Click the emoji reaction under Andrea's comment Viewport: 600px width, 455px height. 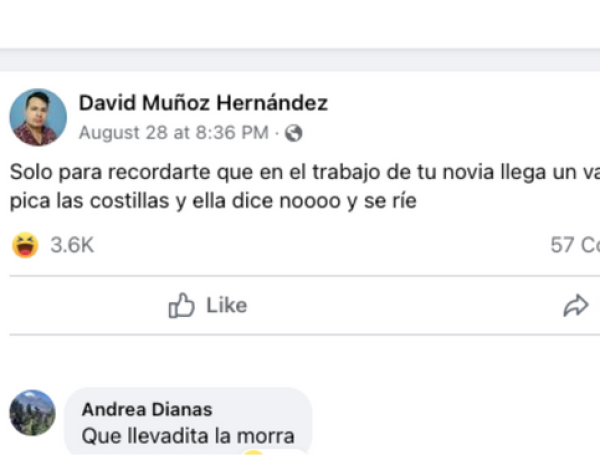tap(253, 453)
